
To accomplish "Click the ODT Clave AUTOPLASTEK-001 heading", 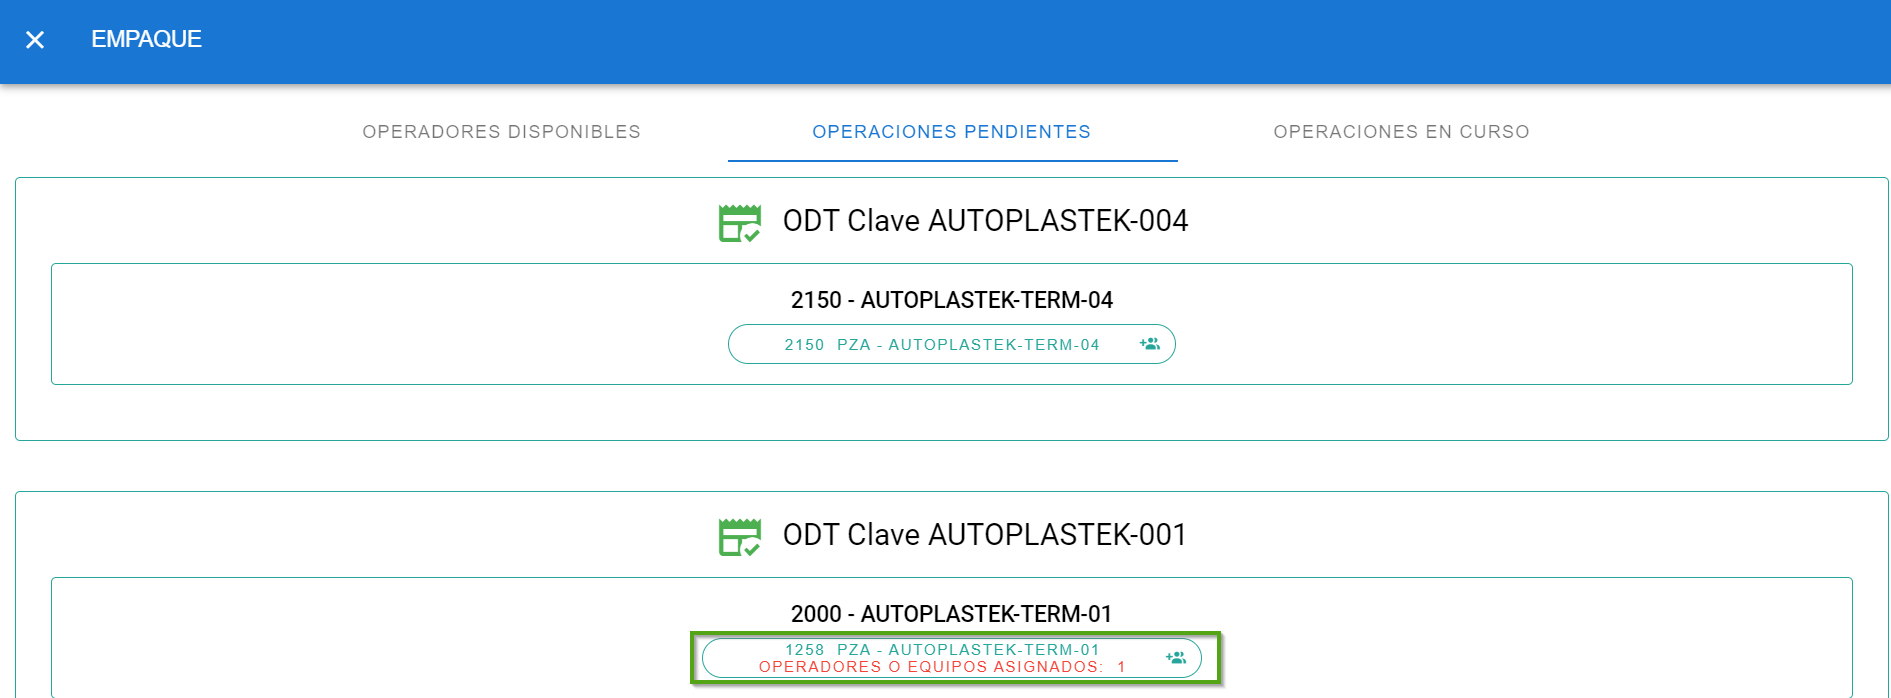I will tap(985, 535).
